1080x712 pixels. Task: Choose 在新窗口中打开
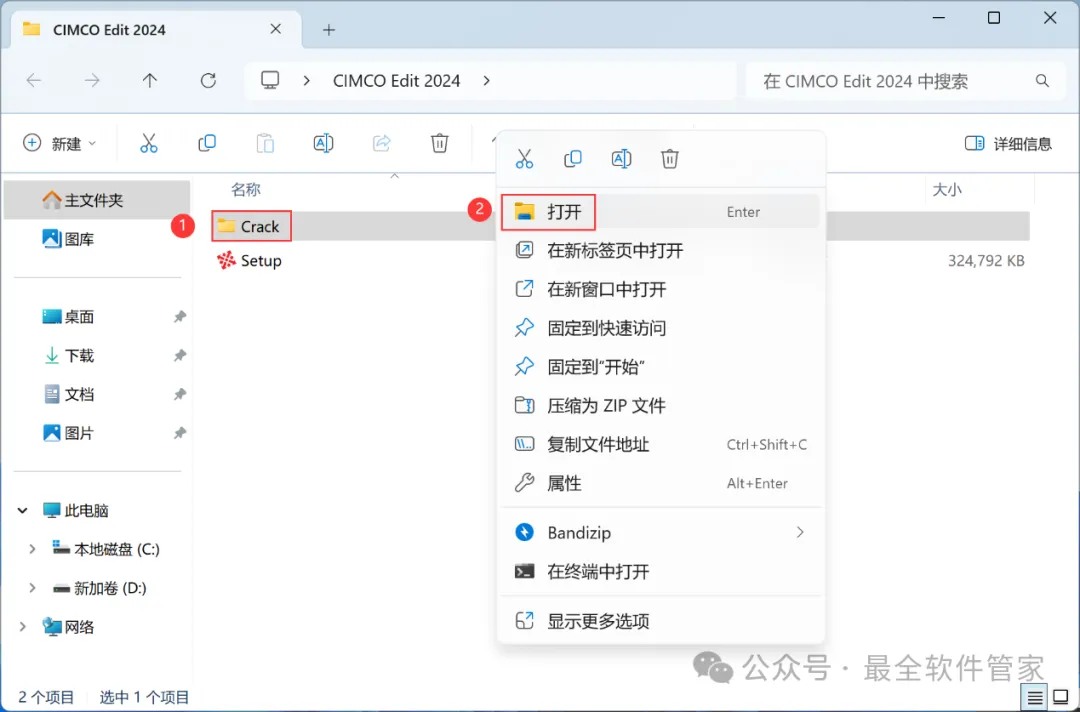click(661, 289)
